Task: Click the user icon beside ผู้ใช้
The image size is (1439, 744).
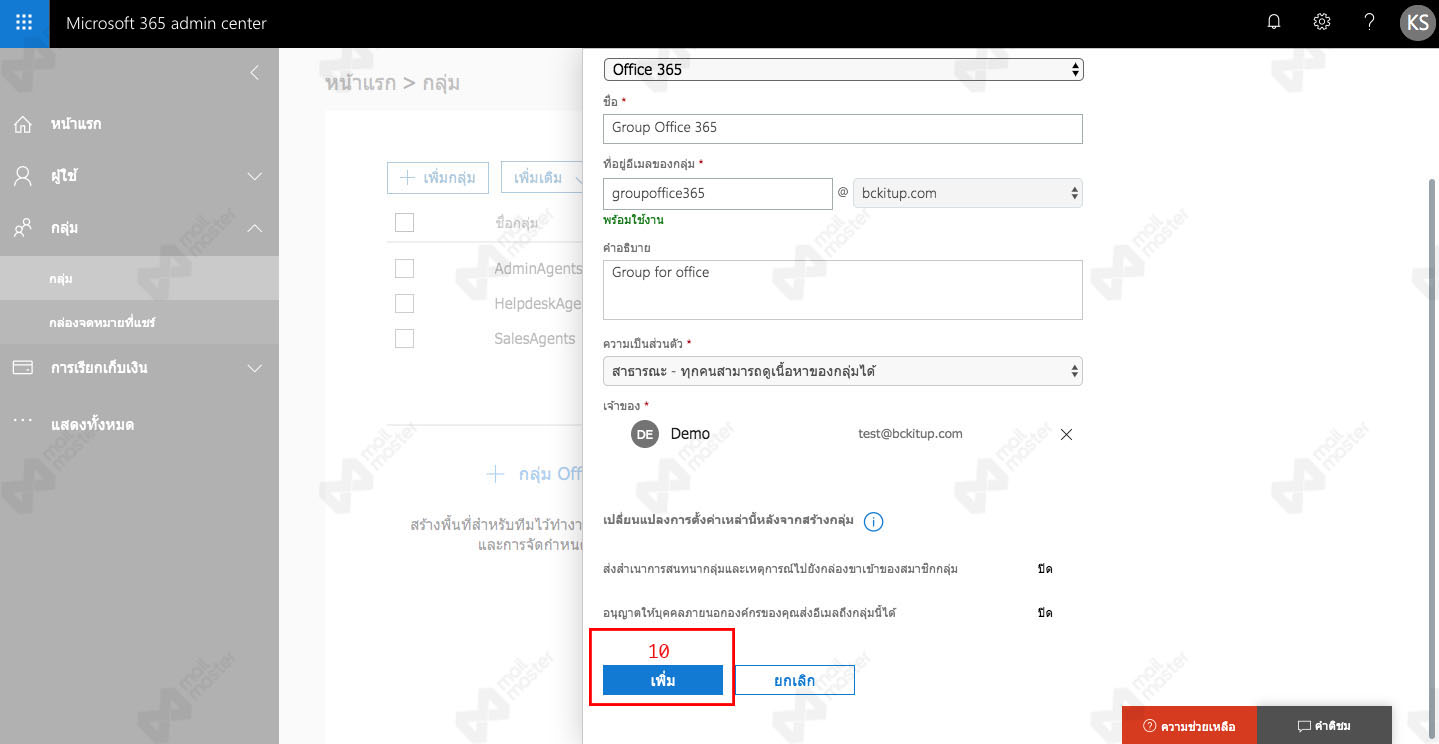Action: tap(23, 176)
